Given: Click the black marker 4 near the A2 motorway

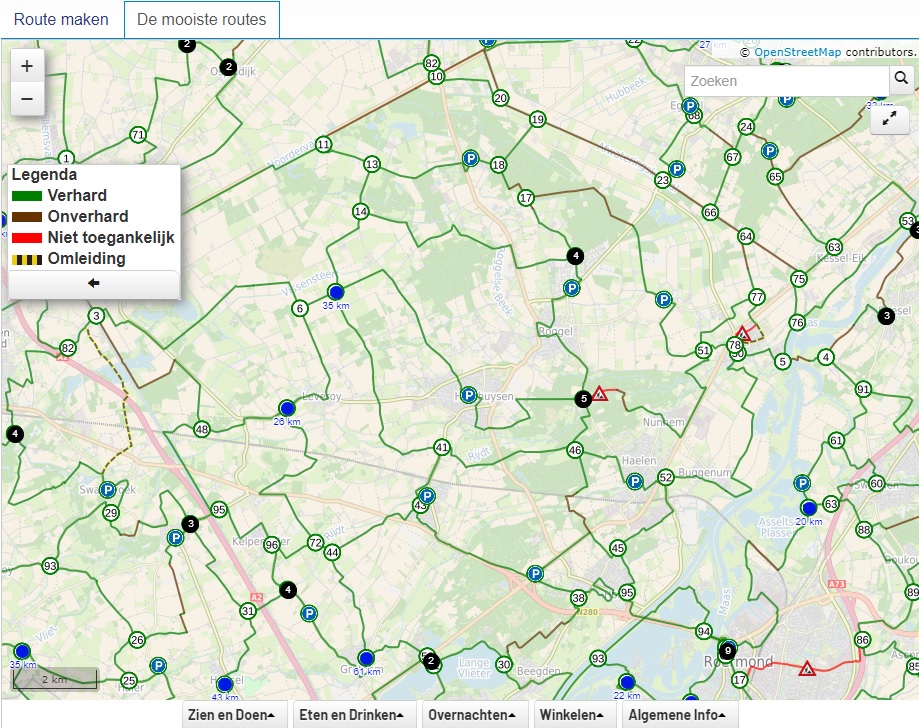Looking at the screenshot, I should (288, 589).
